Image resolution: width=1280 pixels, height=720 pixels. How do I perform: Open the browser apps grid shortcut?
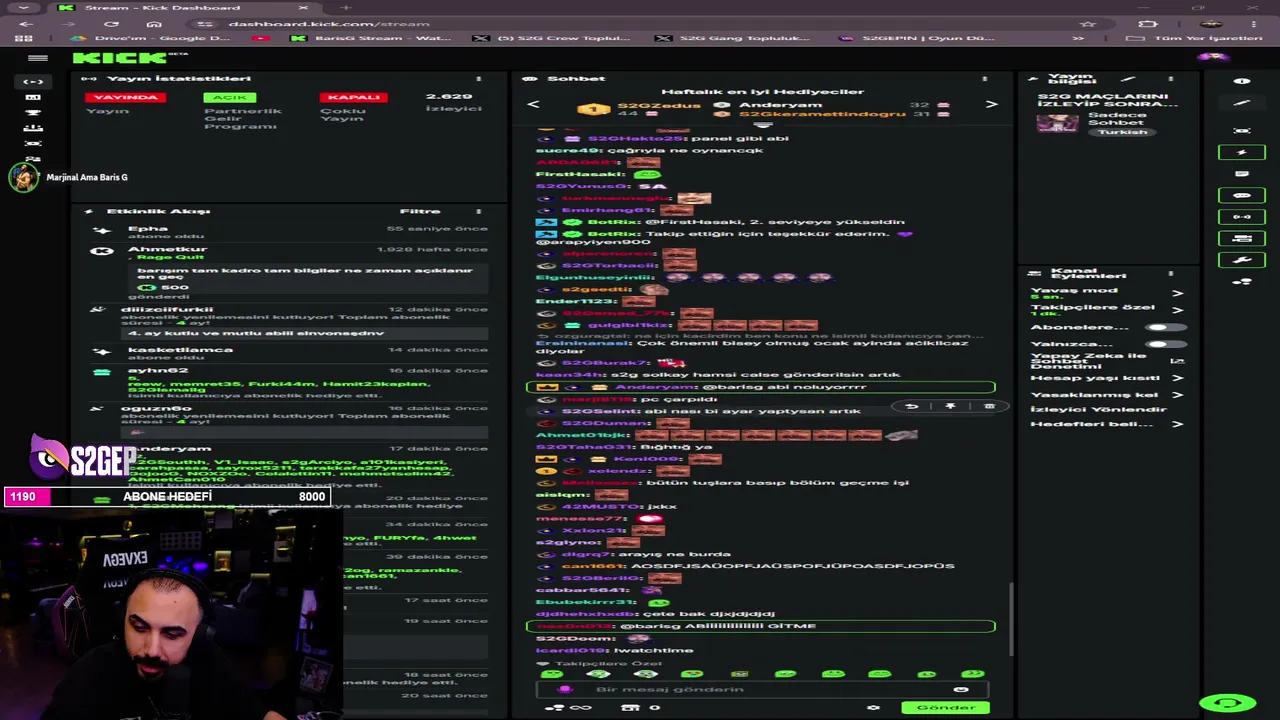[x=23, y=38]
